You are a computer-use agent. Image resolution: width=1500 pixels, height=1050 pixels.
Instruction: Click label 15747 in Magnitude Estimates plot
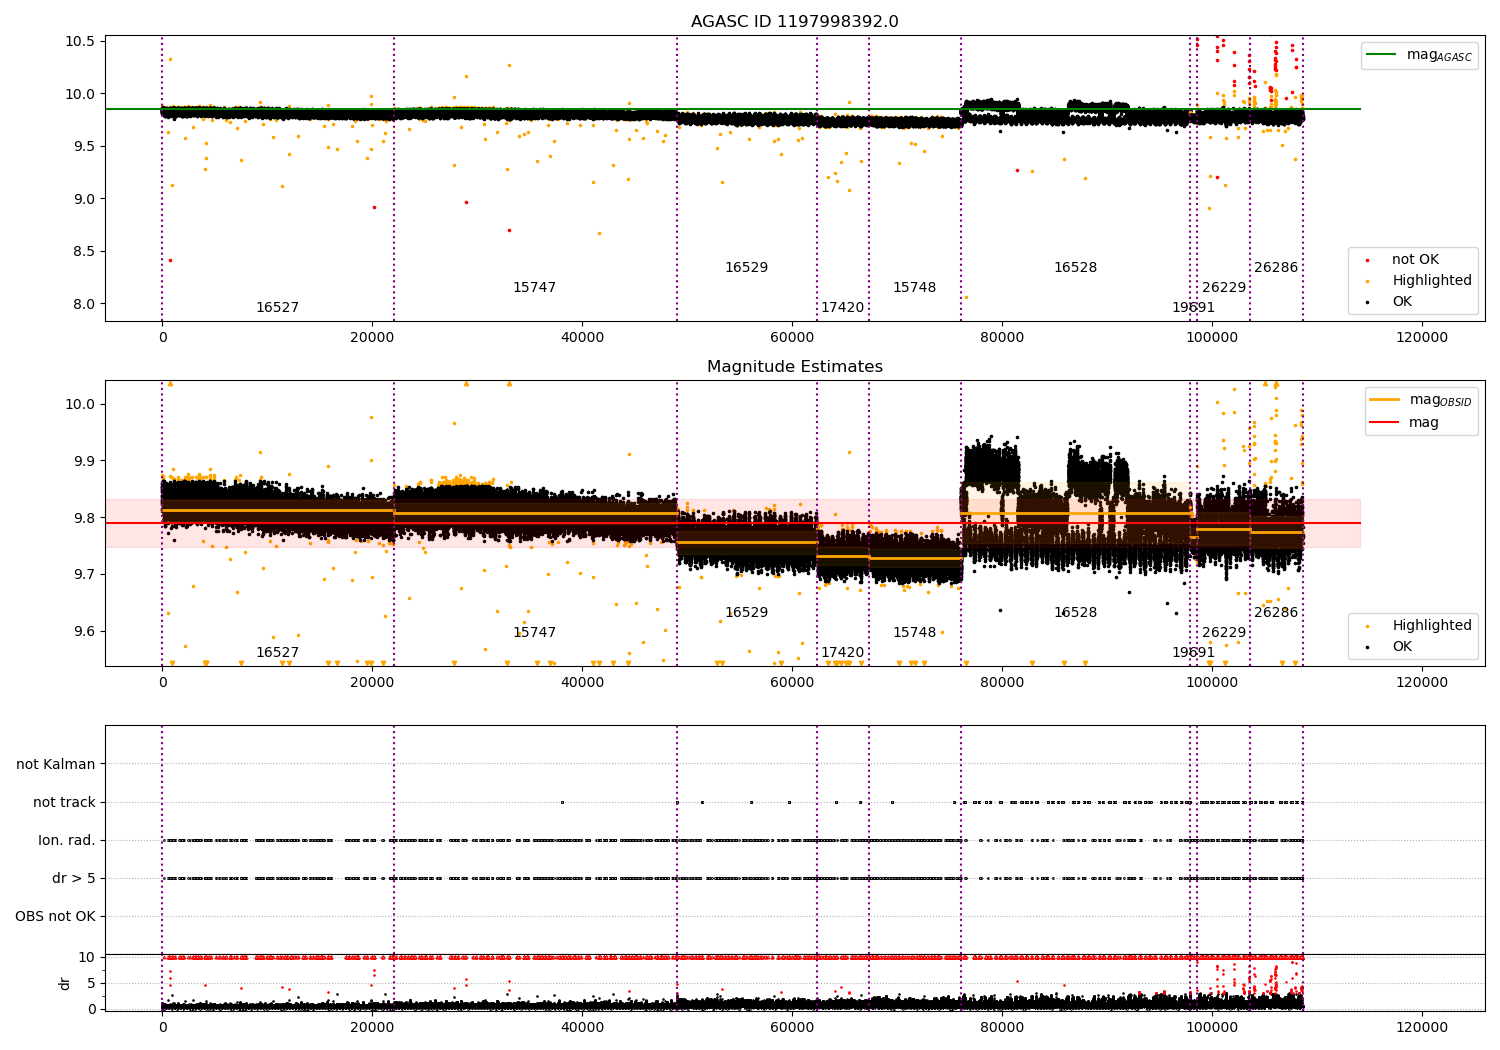click(x=534, y=633)
